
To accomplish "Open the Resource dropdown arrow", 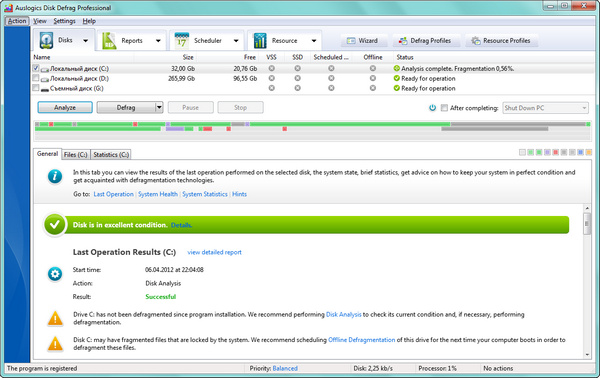I will (x=314, y=41).
